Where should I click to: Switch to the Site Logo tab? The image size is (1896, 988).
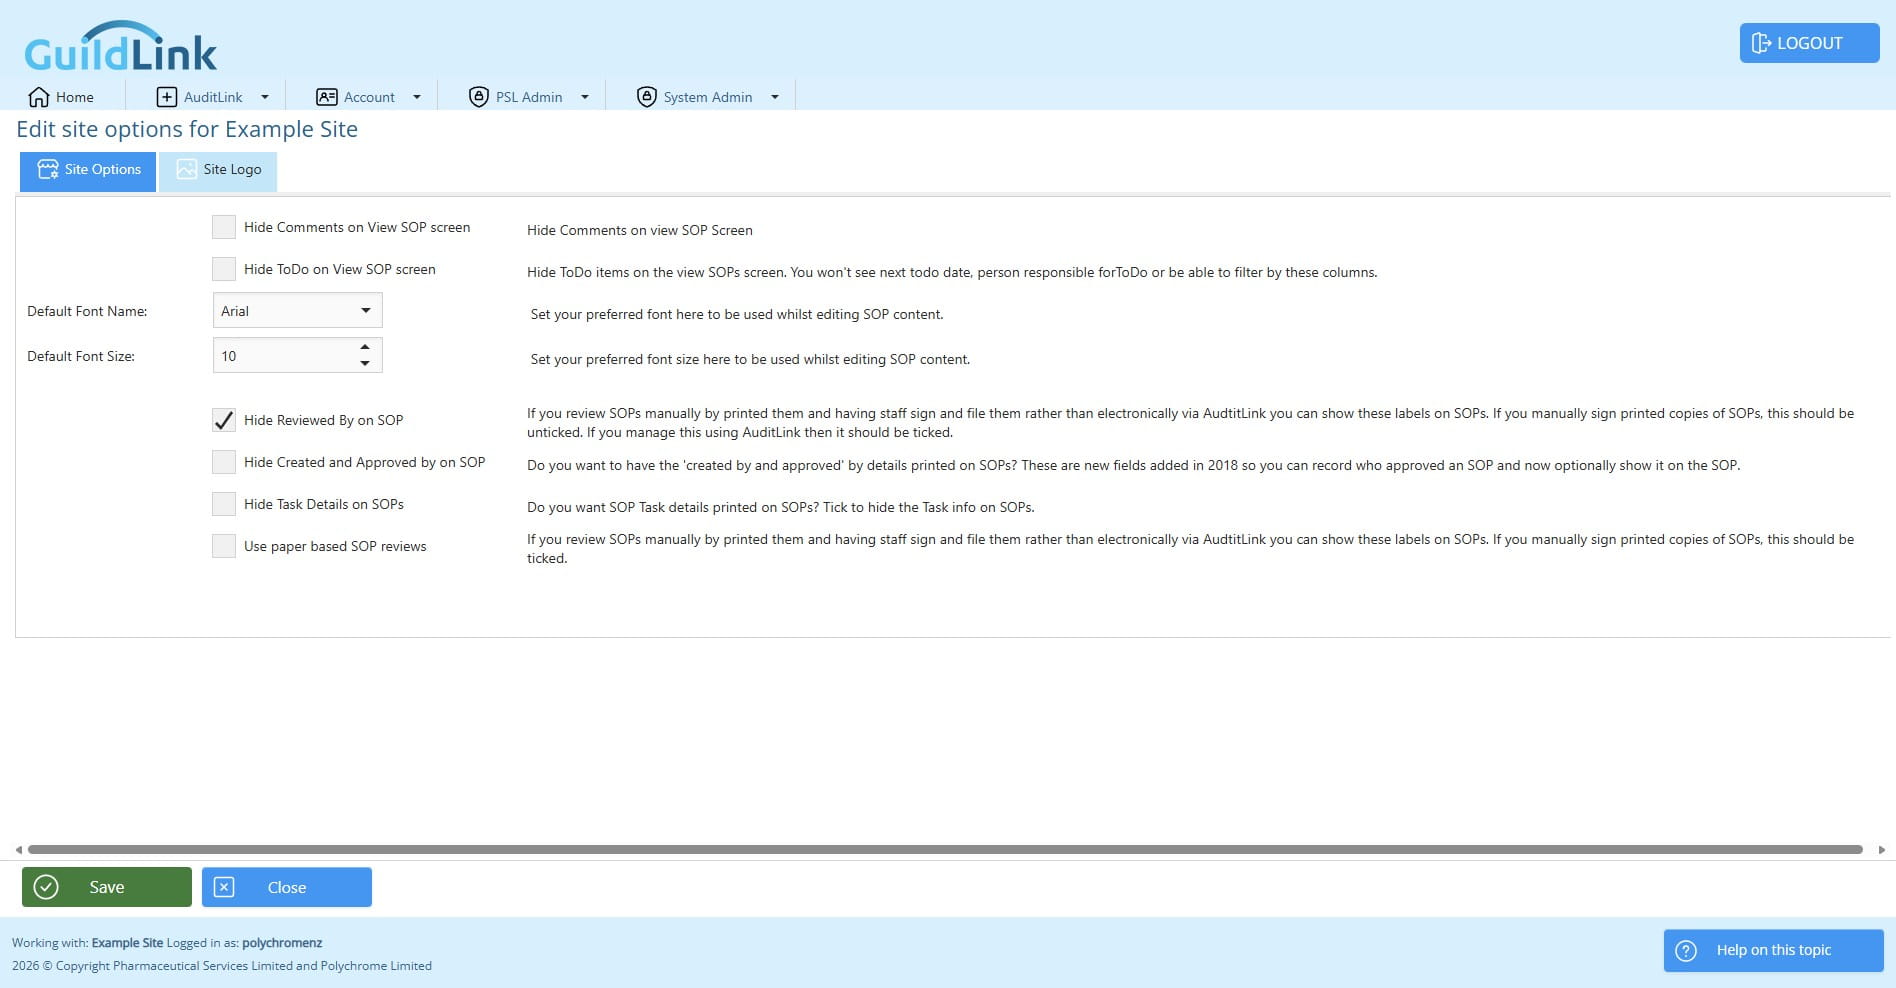pos(218,171)
